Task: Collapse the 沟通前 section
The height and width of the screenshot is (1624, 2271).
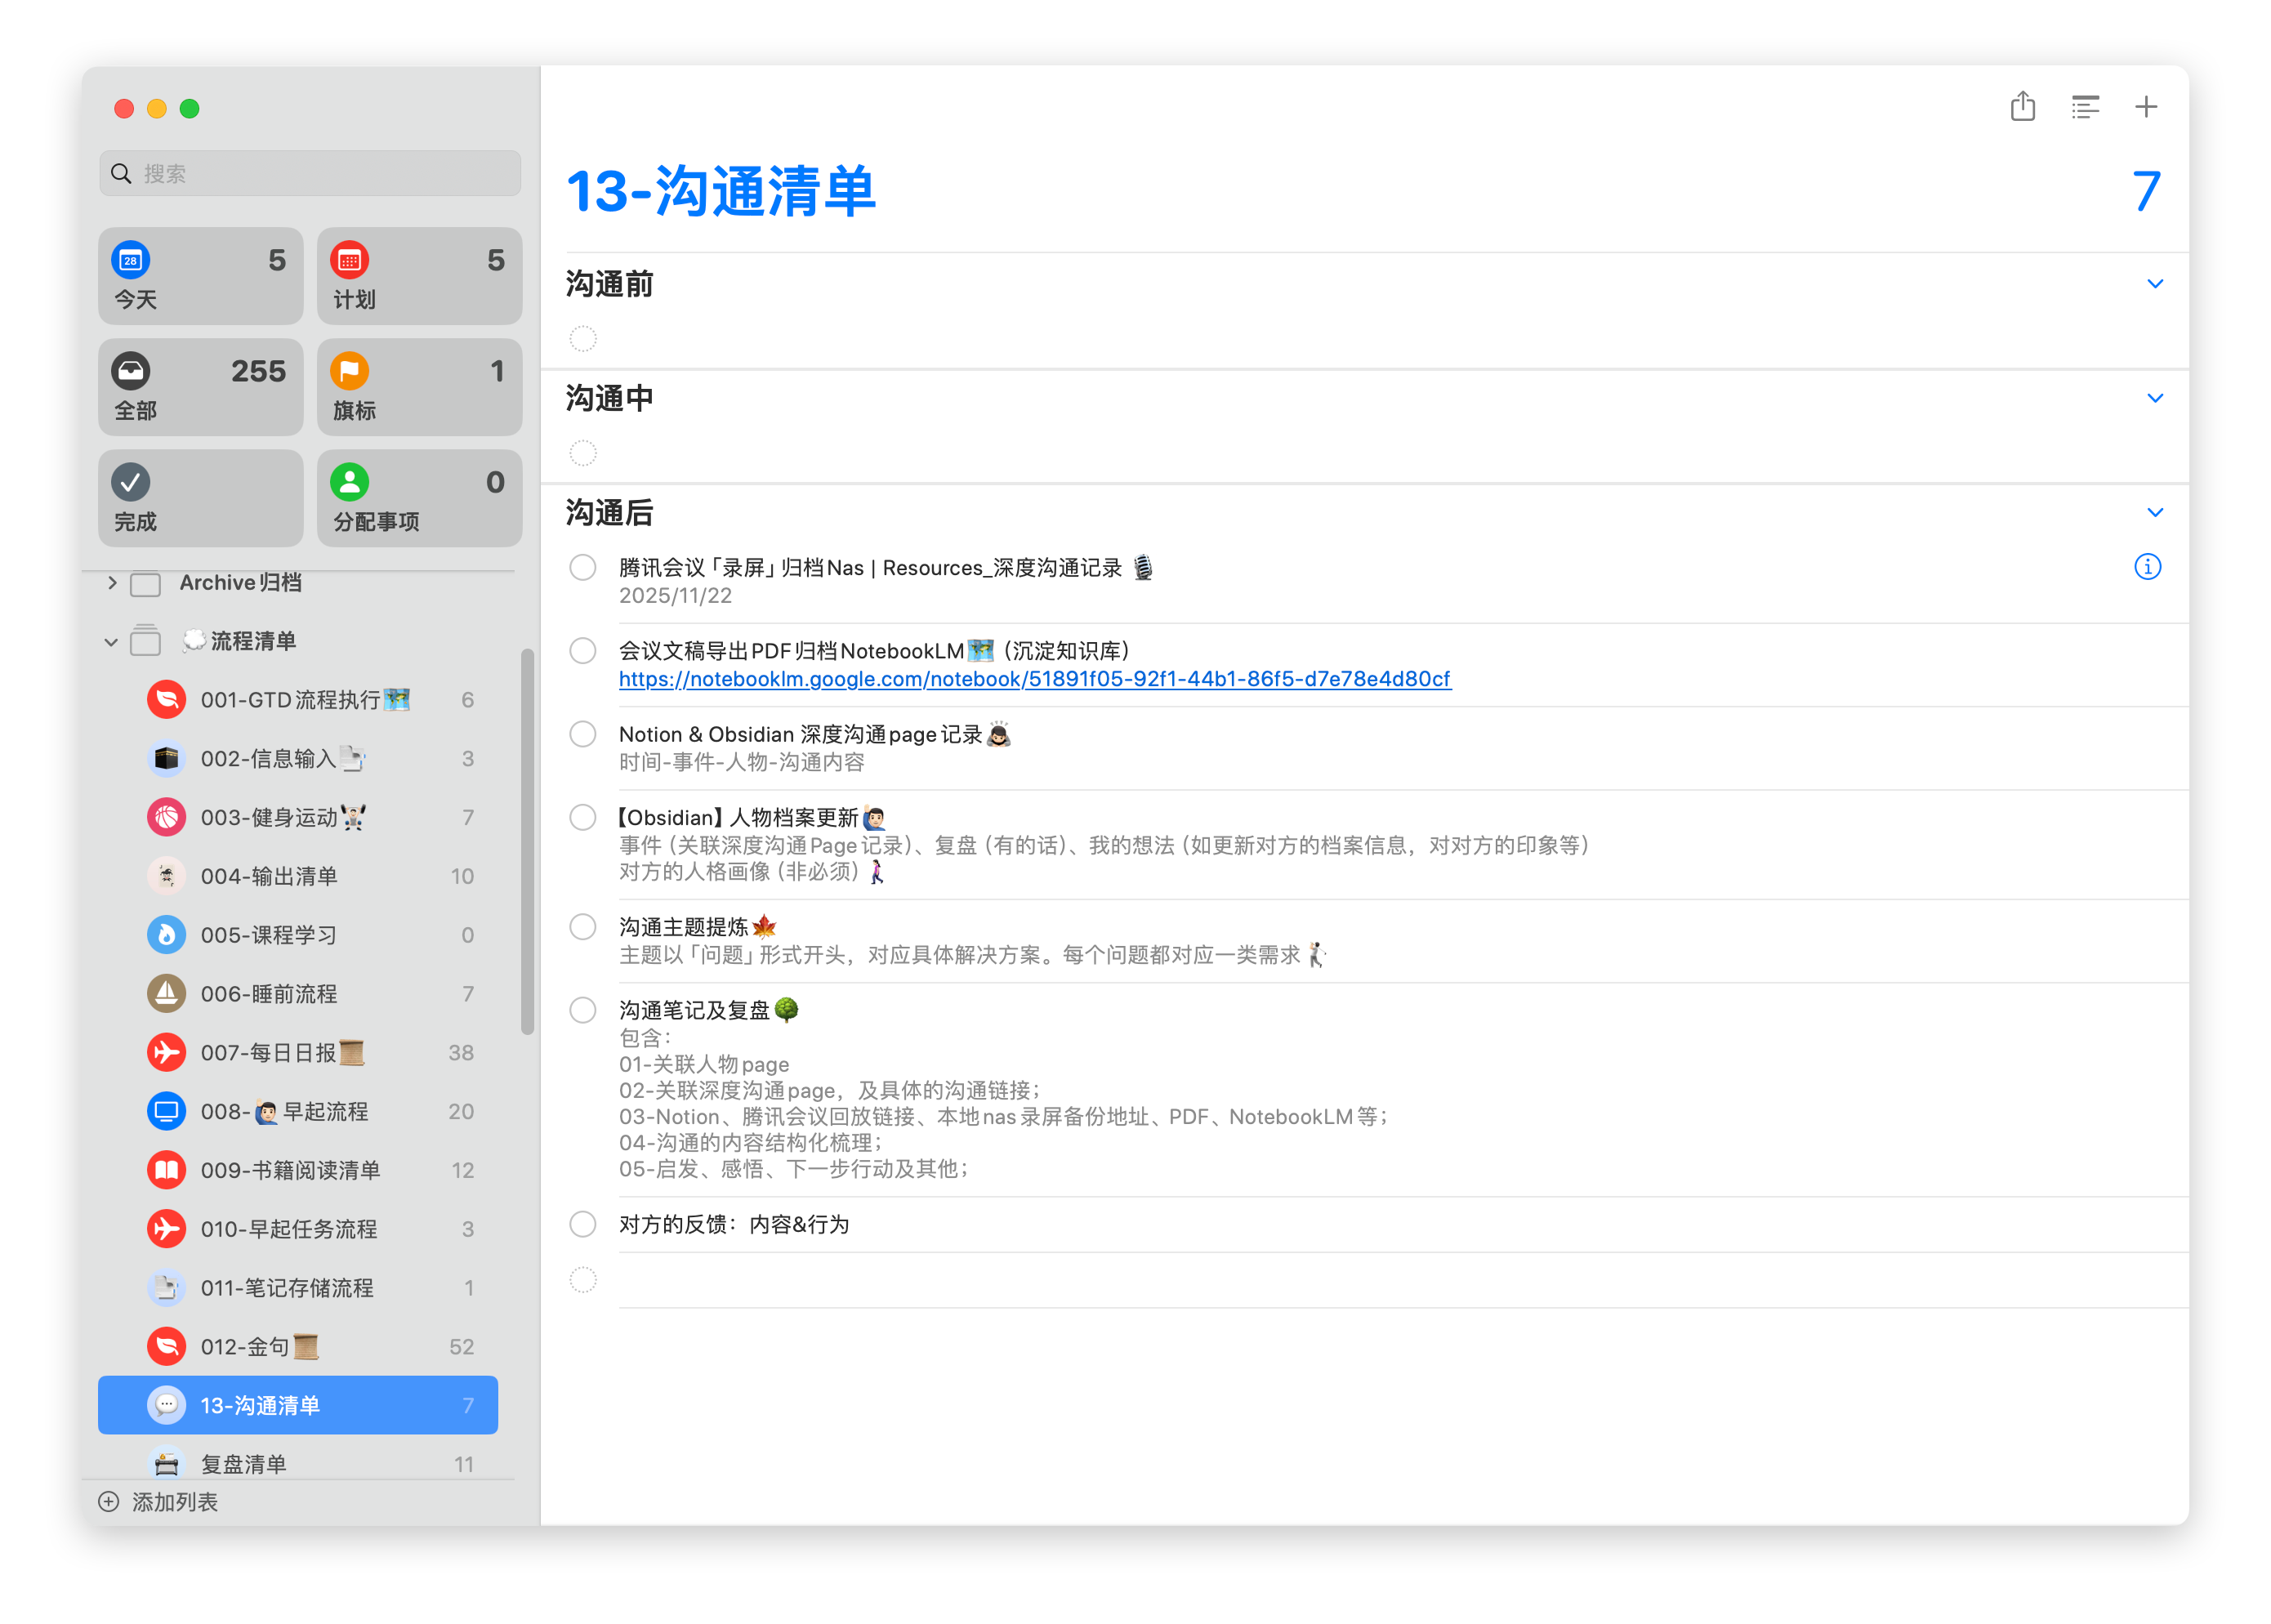Action: coord(2154,284)
